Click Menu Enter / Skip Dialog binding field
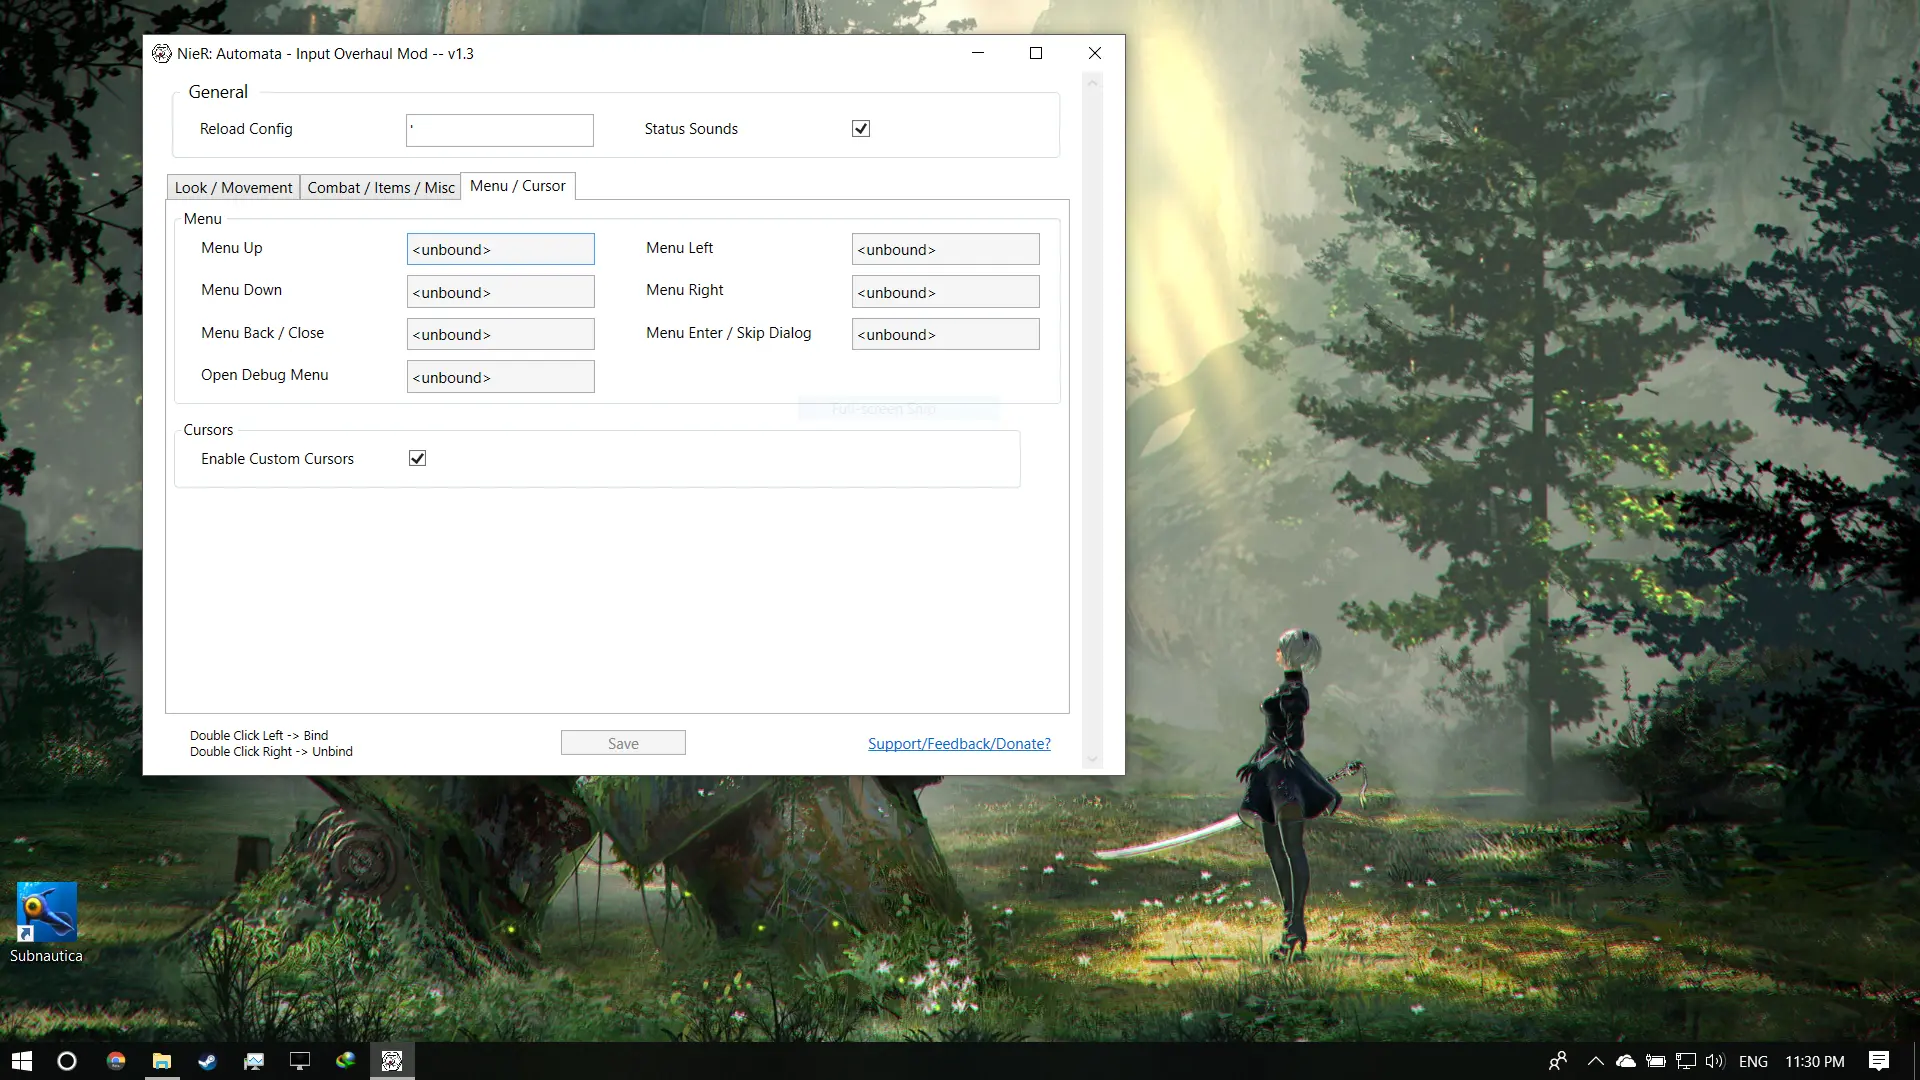1920x1080 pixels. 945,334
